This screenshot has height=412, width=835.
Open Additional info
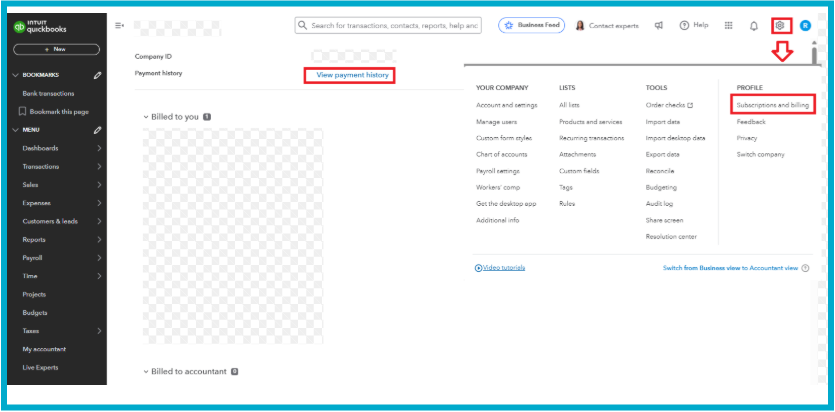pos(497,220)
